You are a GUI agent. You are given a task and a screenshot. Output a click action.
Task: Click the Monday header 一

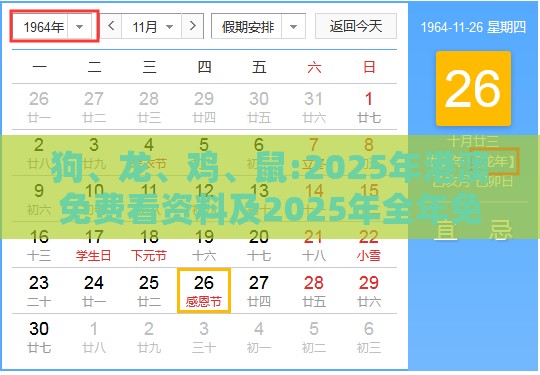click(x=39, y=66)
